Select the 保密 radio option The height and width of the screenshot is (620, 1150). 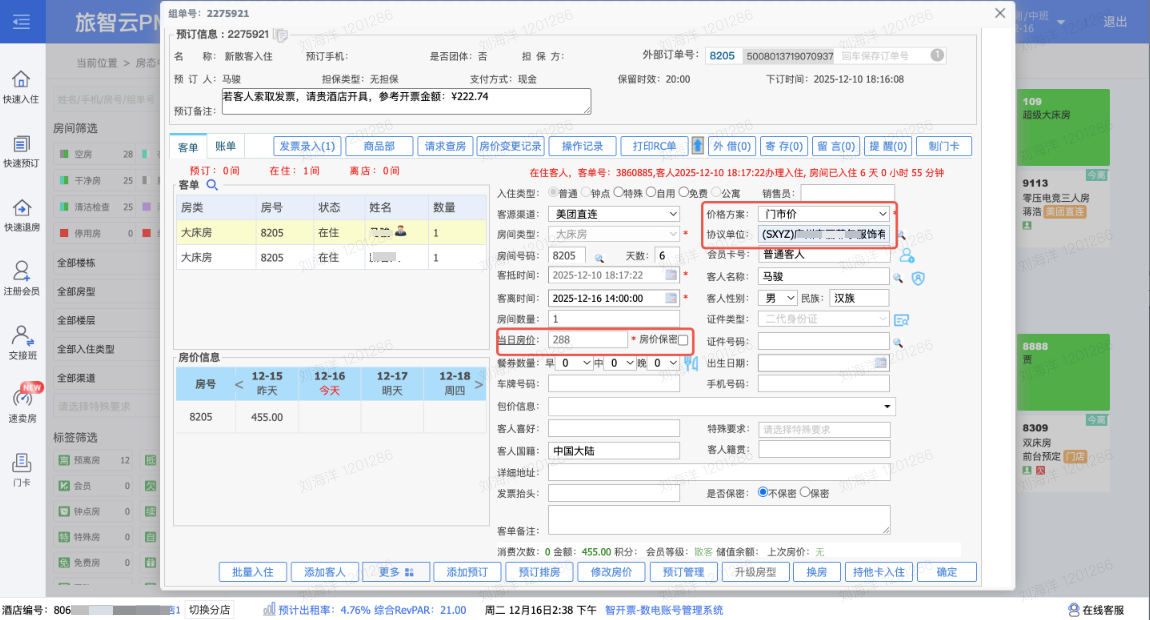click(x=804, y=493)
